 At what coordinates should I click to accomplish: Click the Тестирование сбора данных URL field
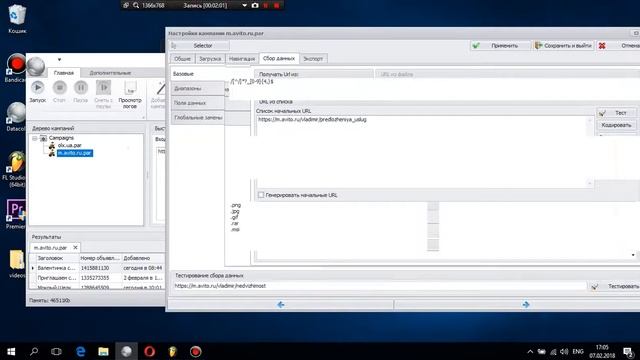(380, 286)
